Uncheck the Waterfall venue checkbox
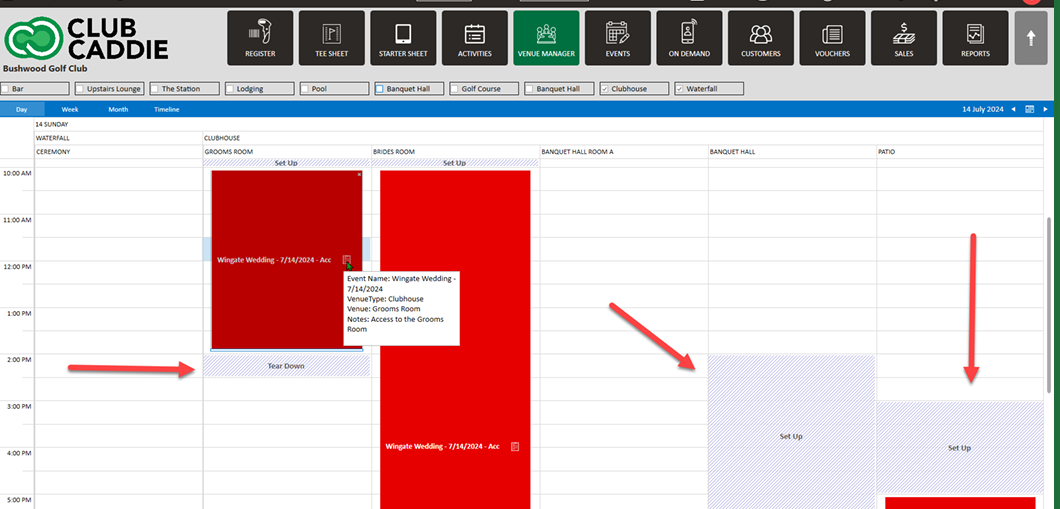 pyautogui.click(x=681, y=89)
